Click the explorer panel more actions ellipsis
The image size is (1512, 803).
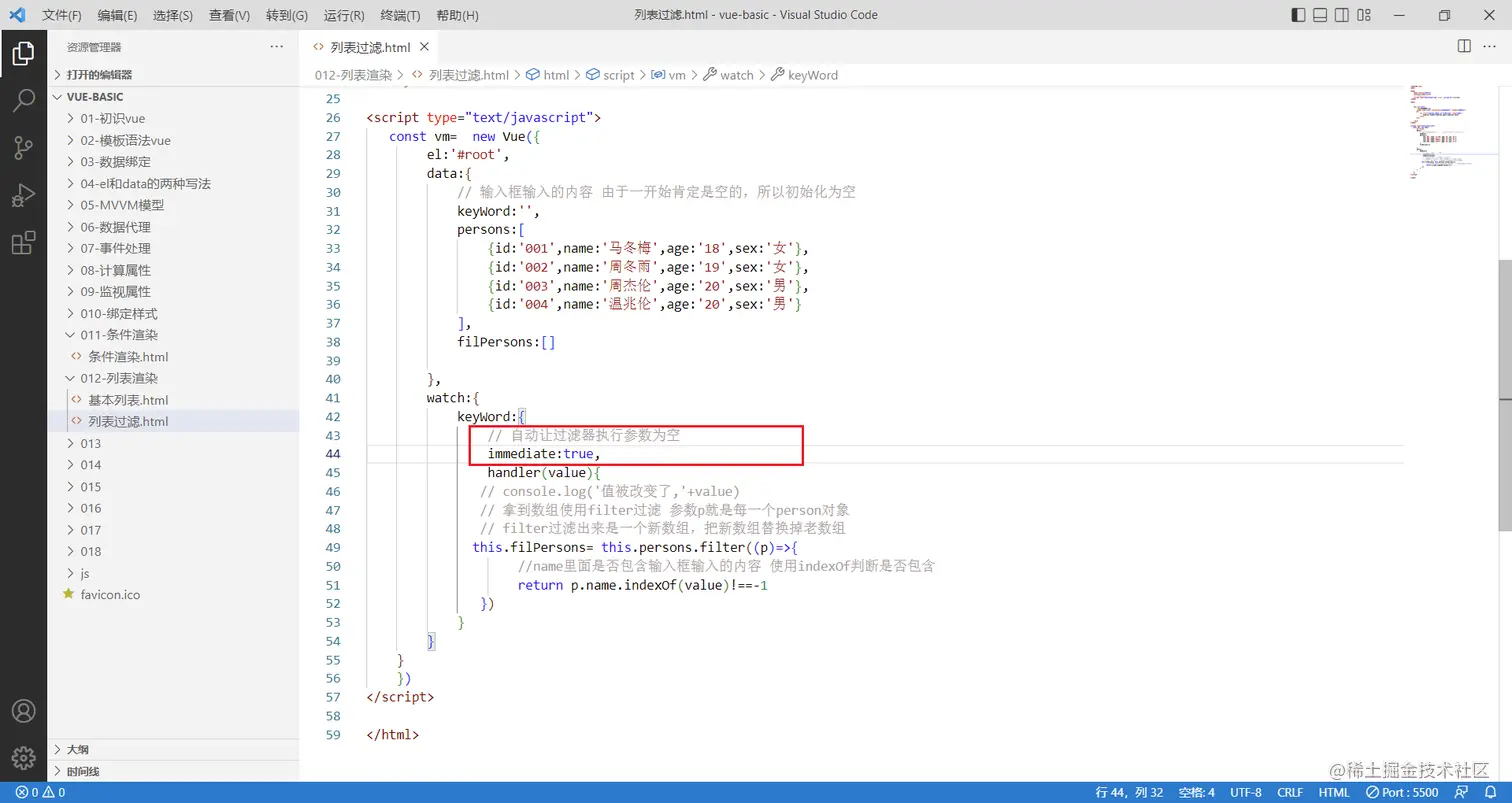coord(277,47)
